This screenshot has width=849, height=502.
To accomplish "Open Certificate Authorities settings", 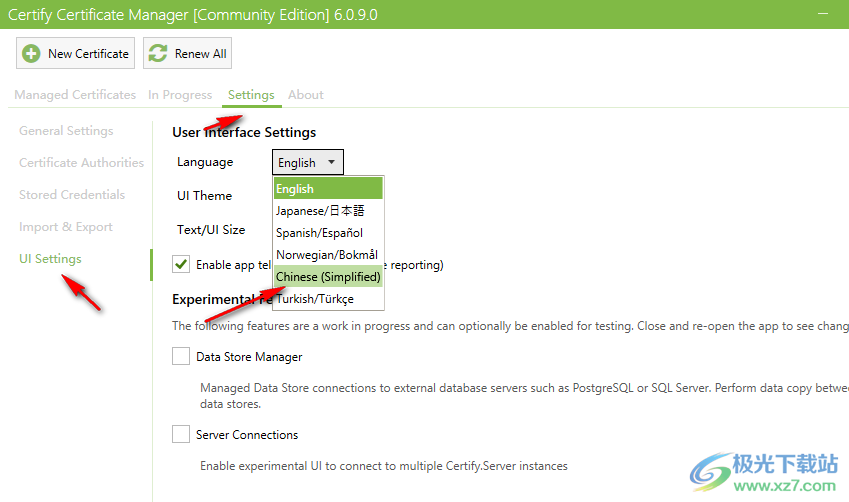I will pos(81,163).
